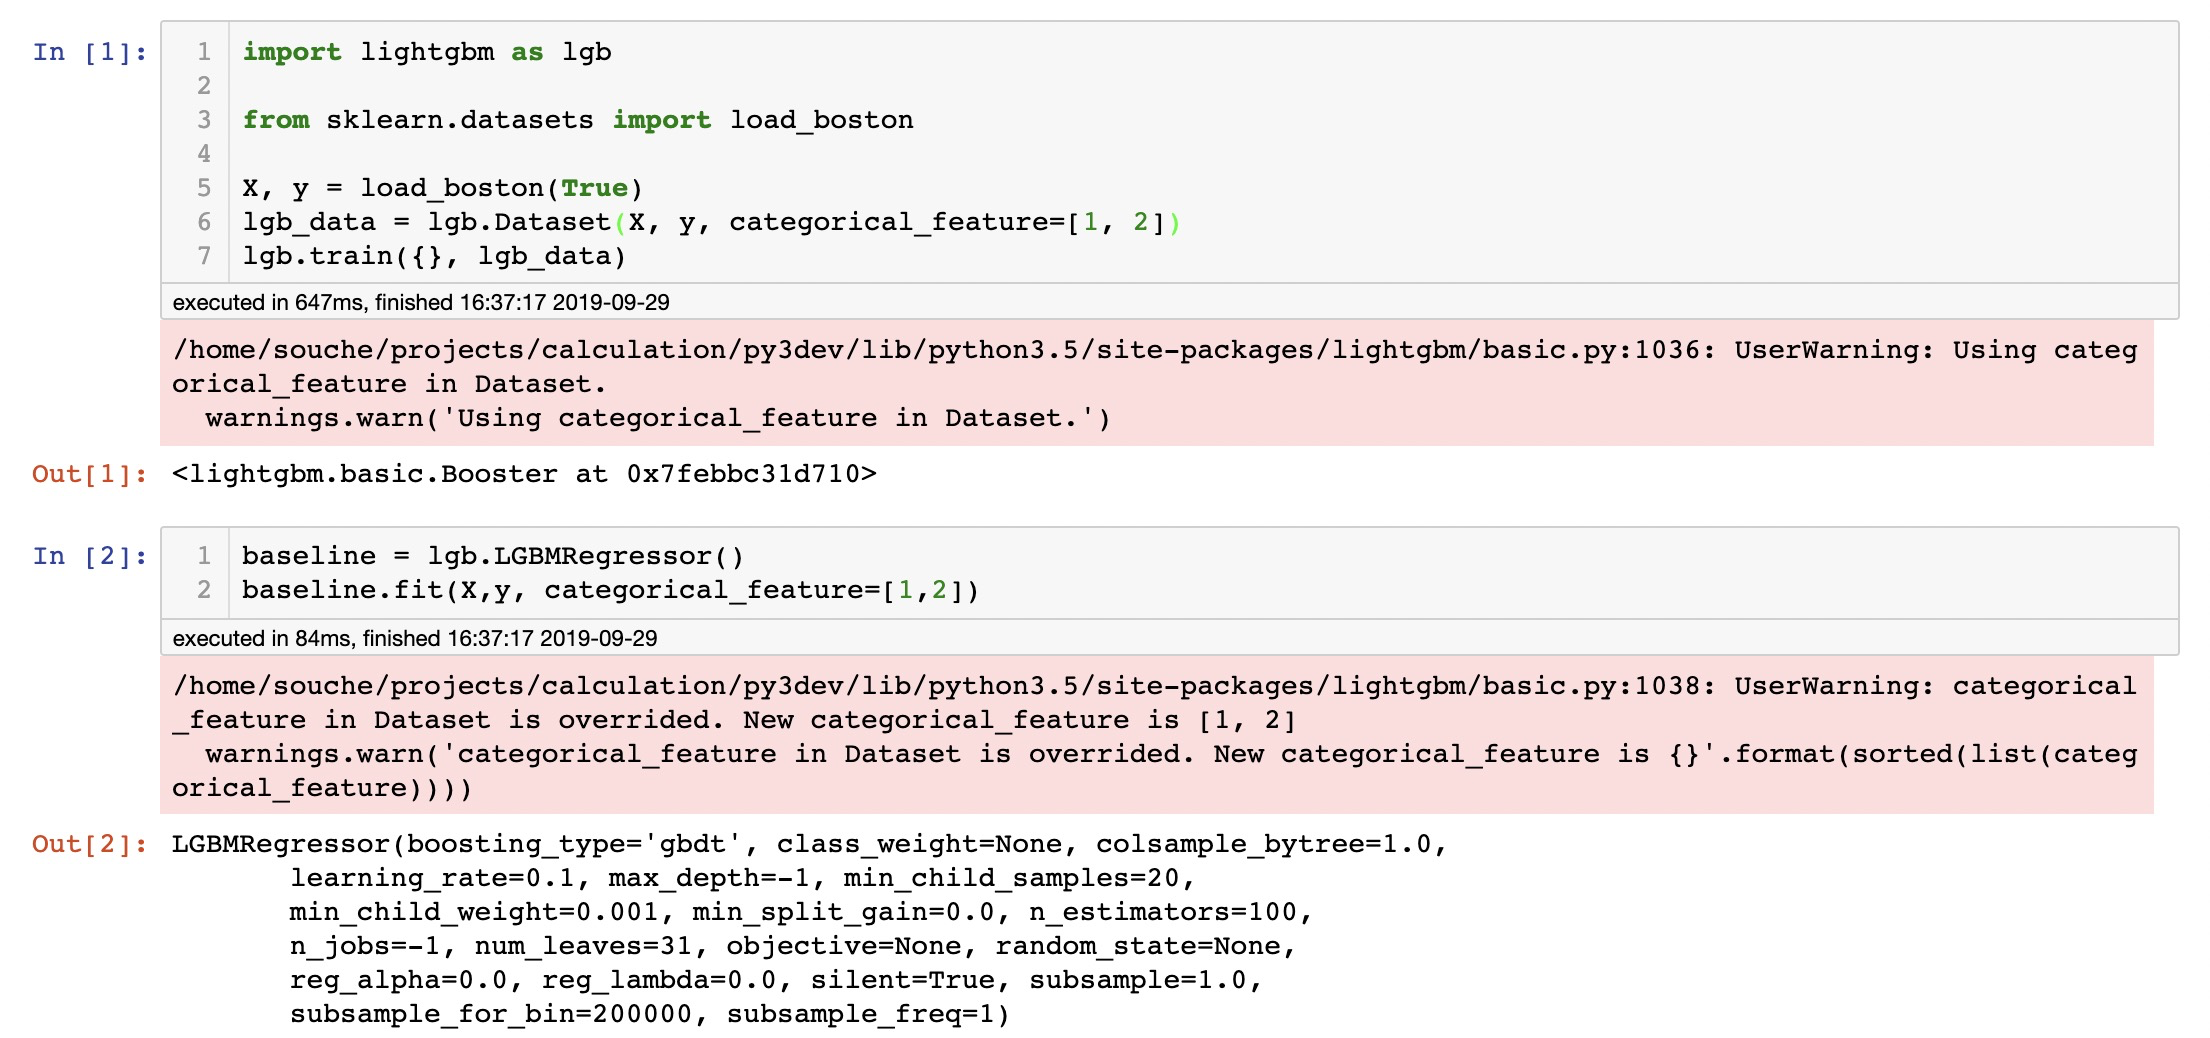Click line number 2 in cell 2

(204, 590)
